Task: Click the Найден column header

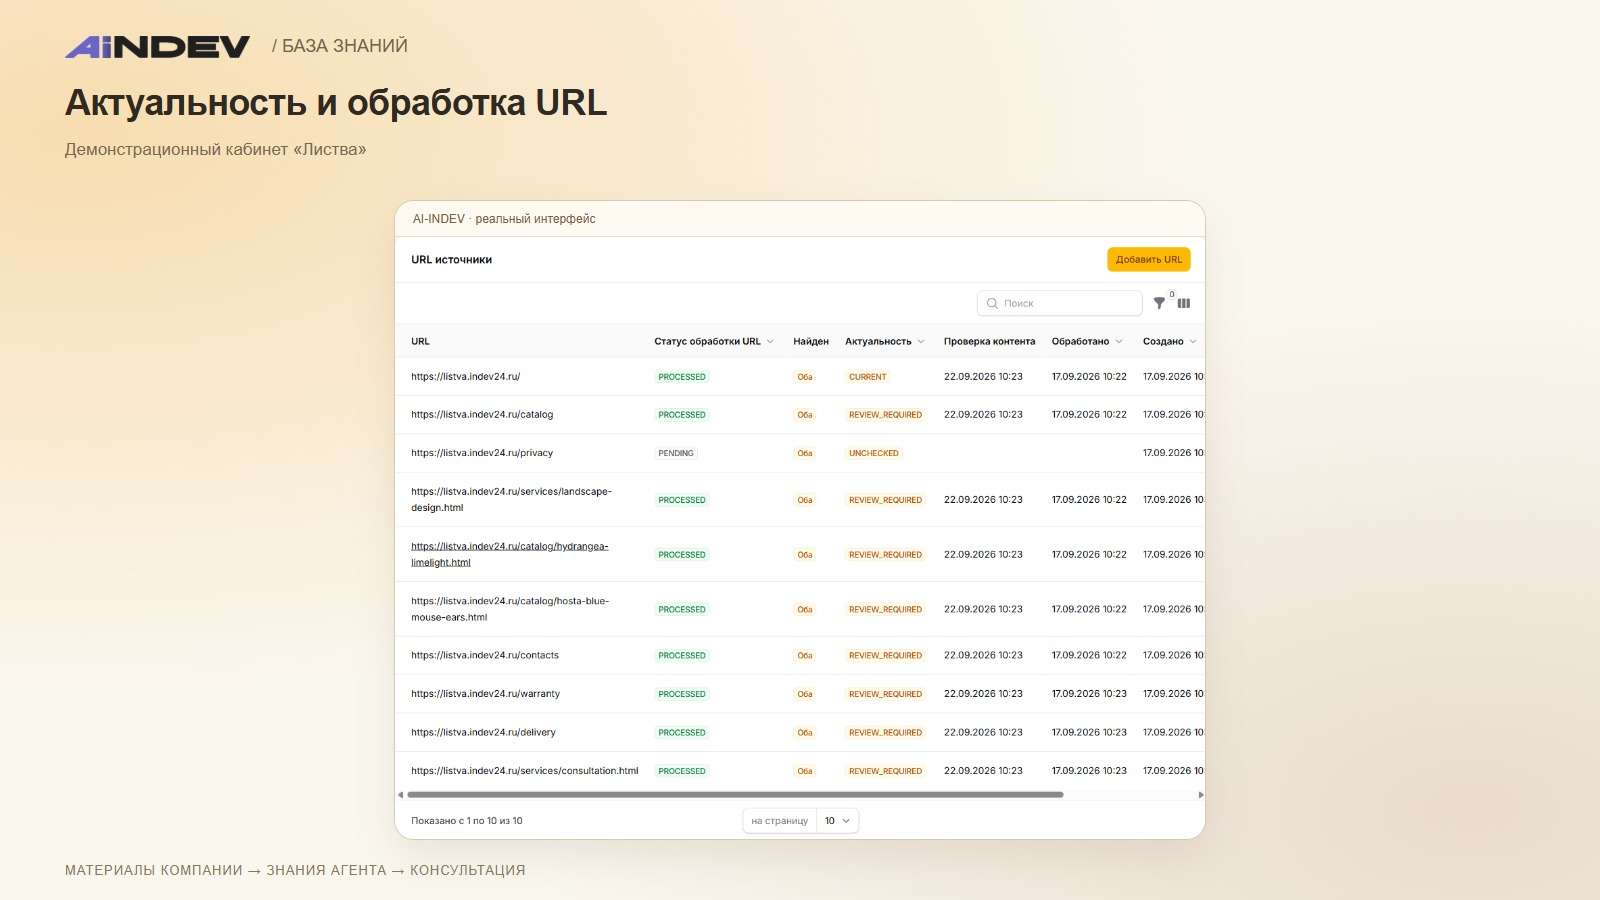Action: click(x=811, y=341)
